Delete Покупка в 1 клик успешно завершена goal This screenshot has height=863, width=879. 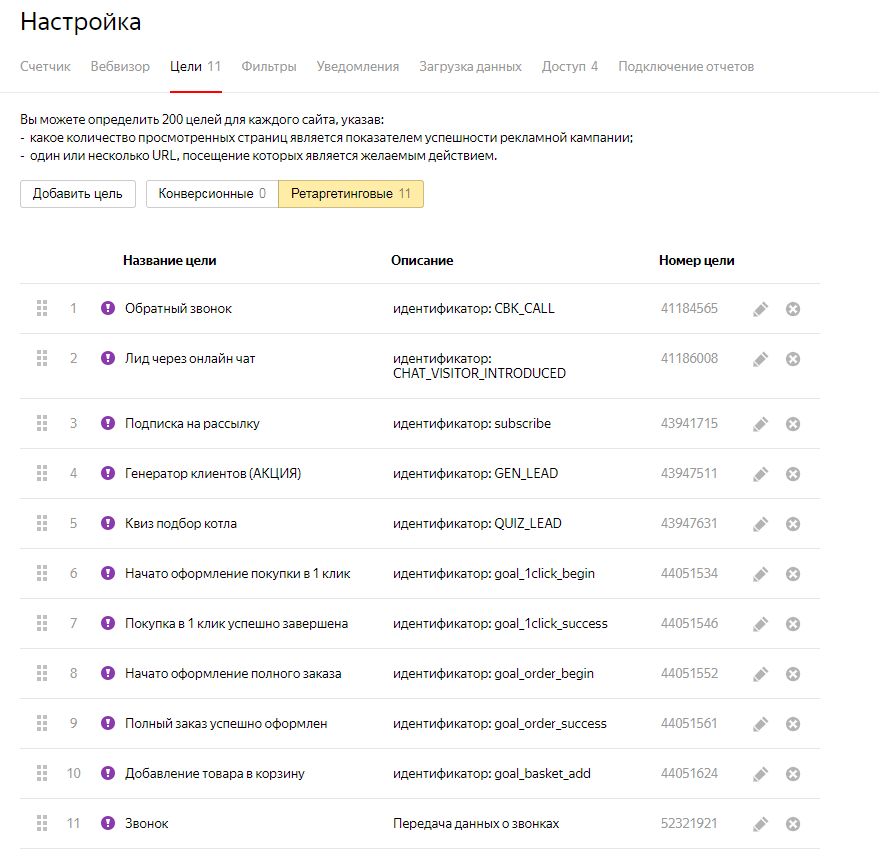(793, 624)
